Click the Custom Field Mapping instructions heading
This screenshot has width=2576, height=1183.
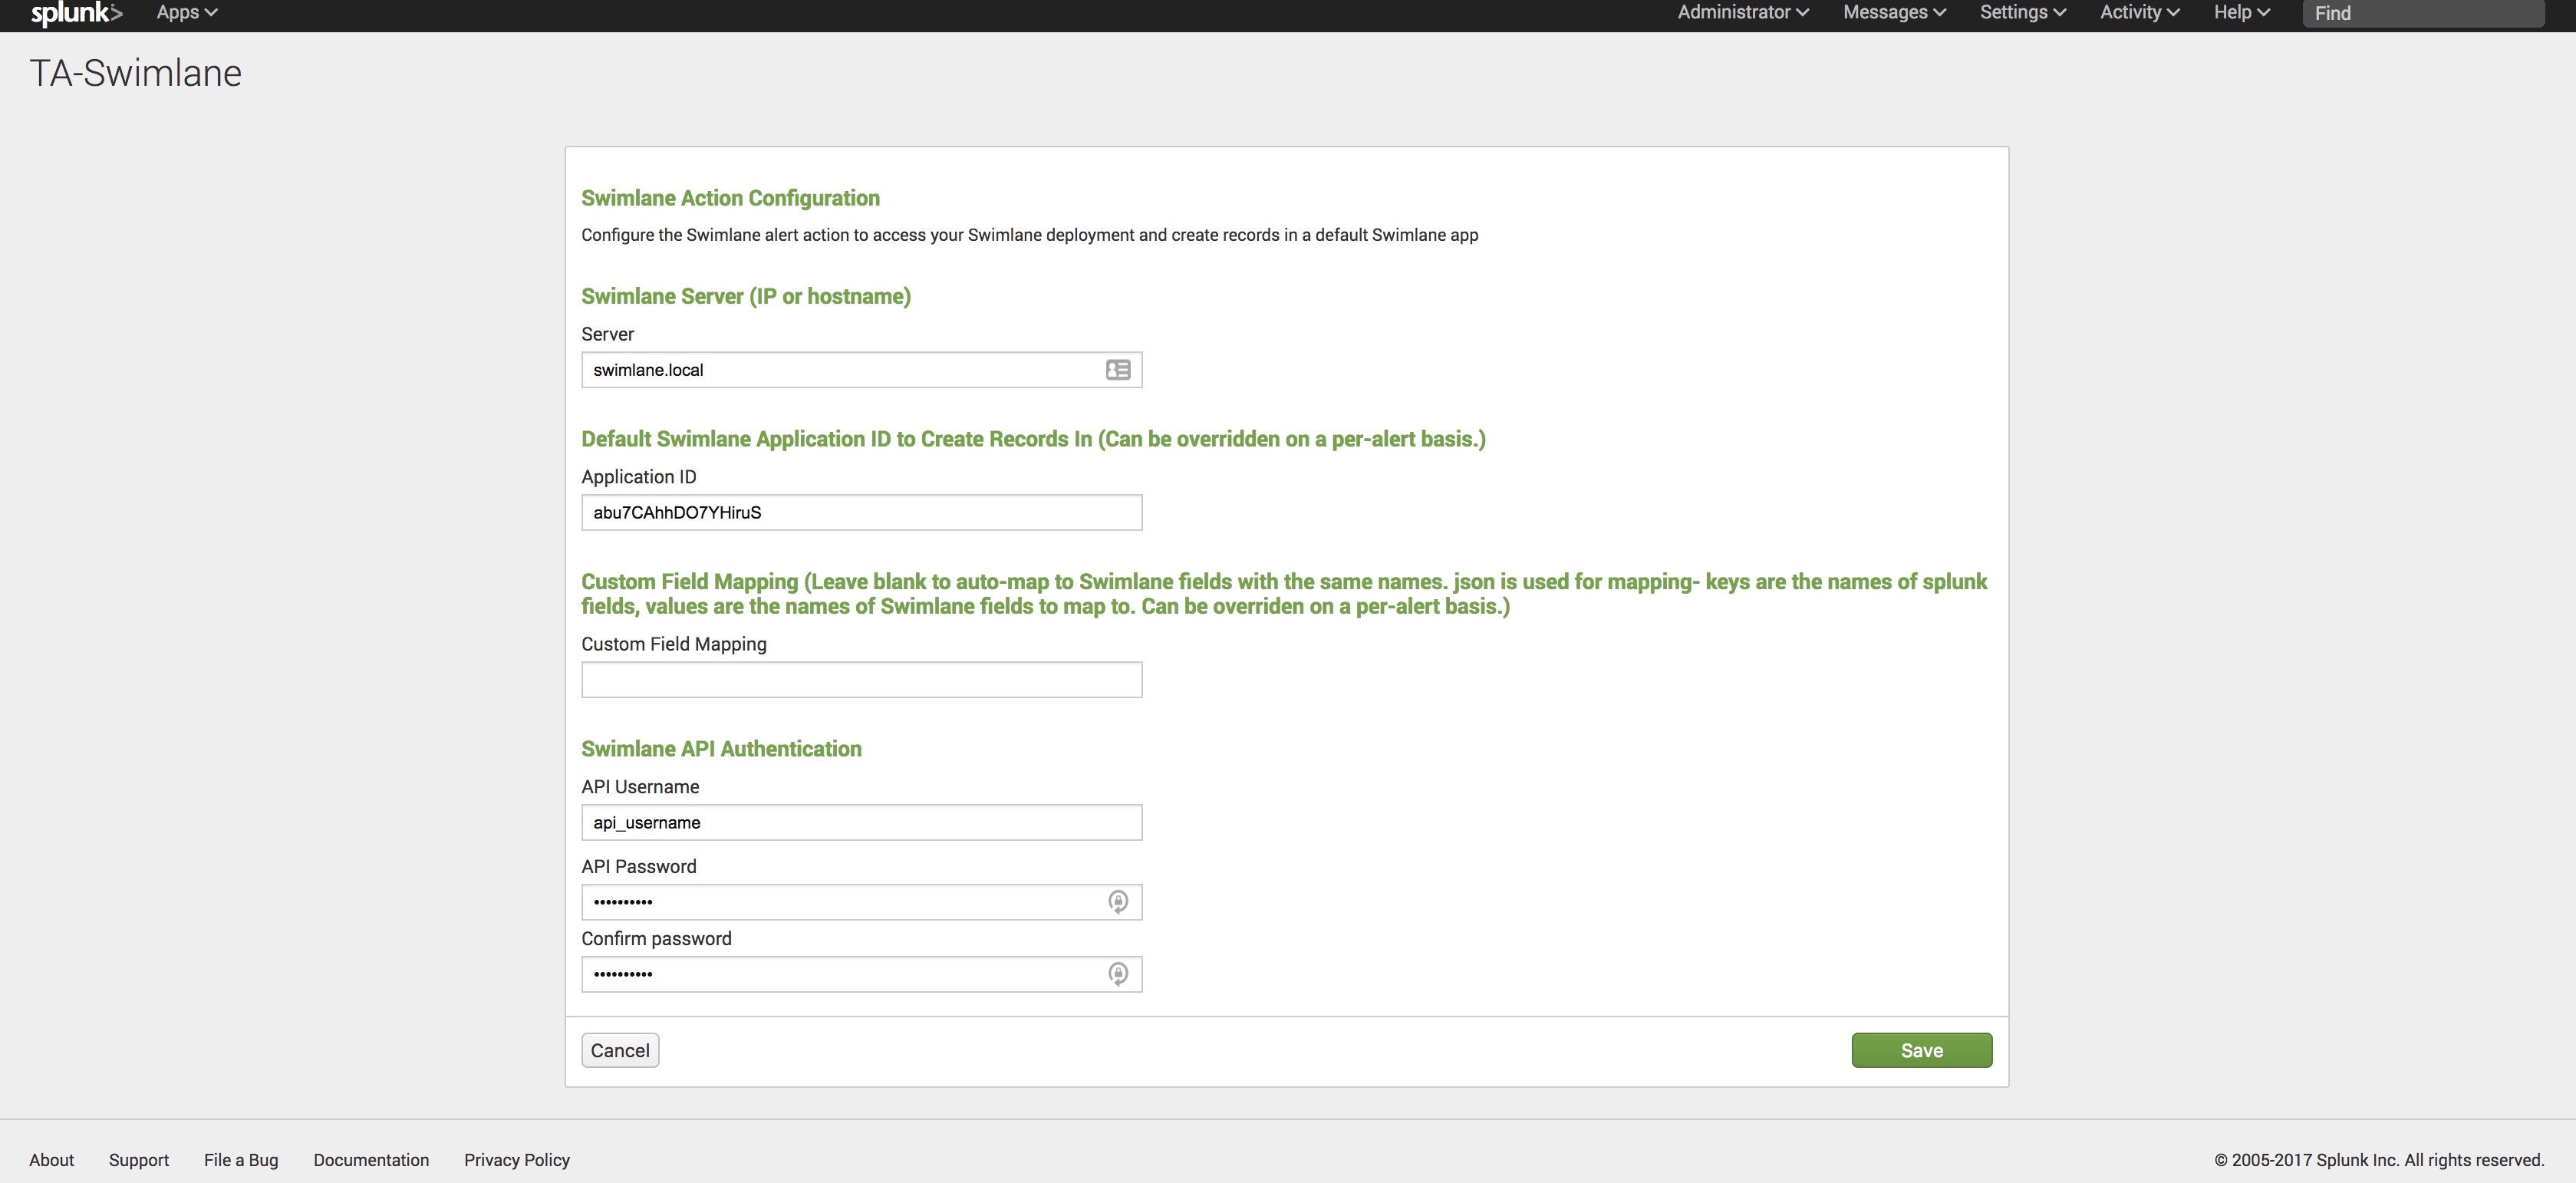pyautogui.click(x=1284, y=594)
